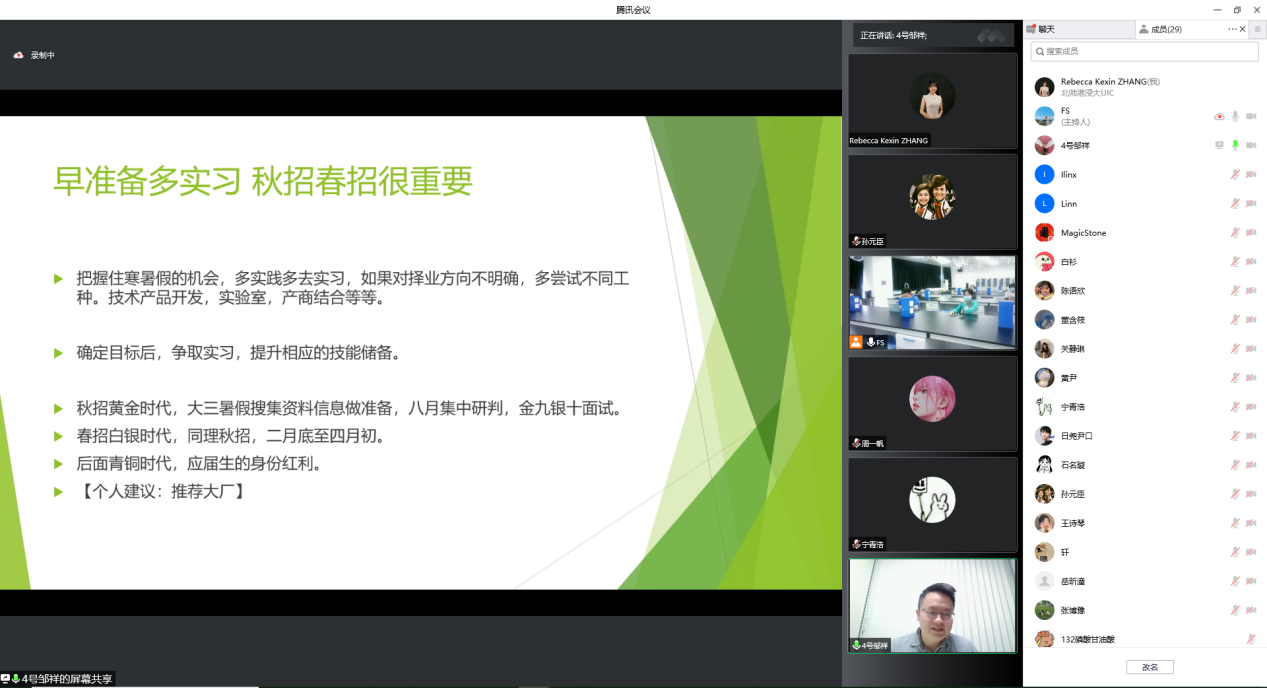This screenshot has height=688, width=1267.
Task: Toggle the green microphone of 4号邹祥
Action: [1236, 145]
